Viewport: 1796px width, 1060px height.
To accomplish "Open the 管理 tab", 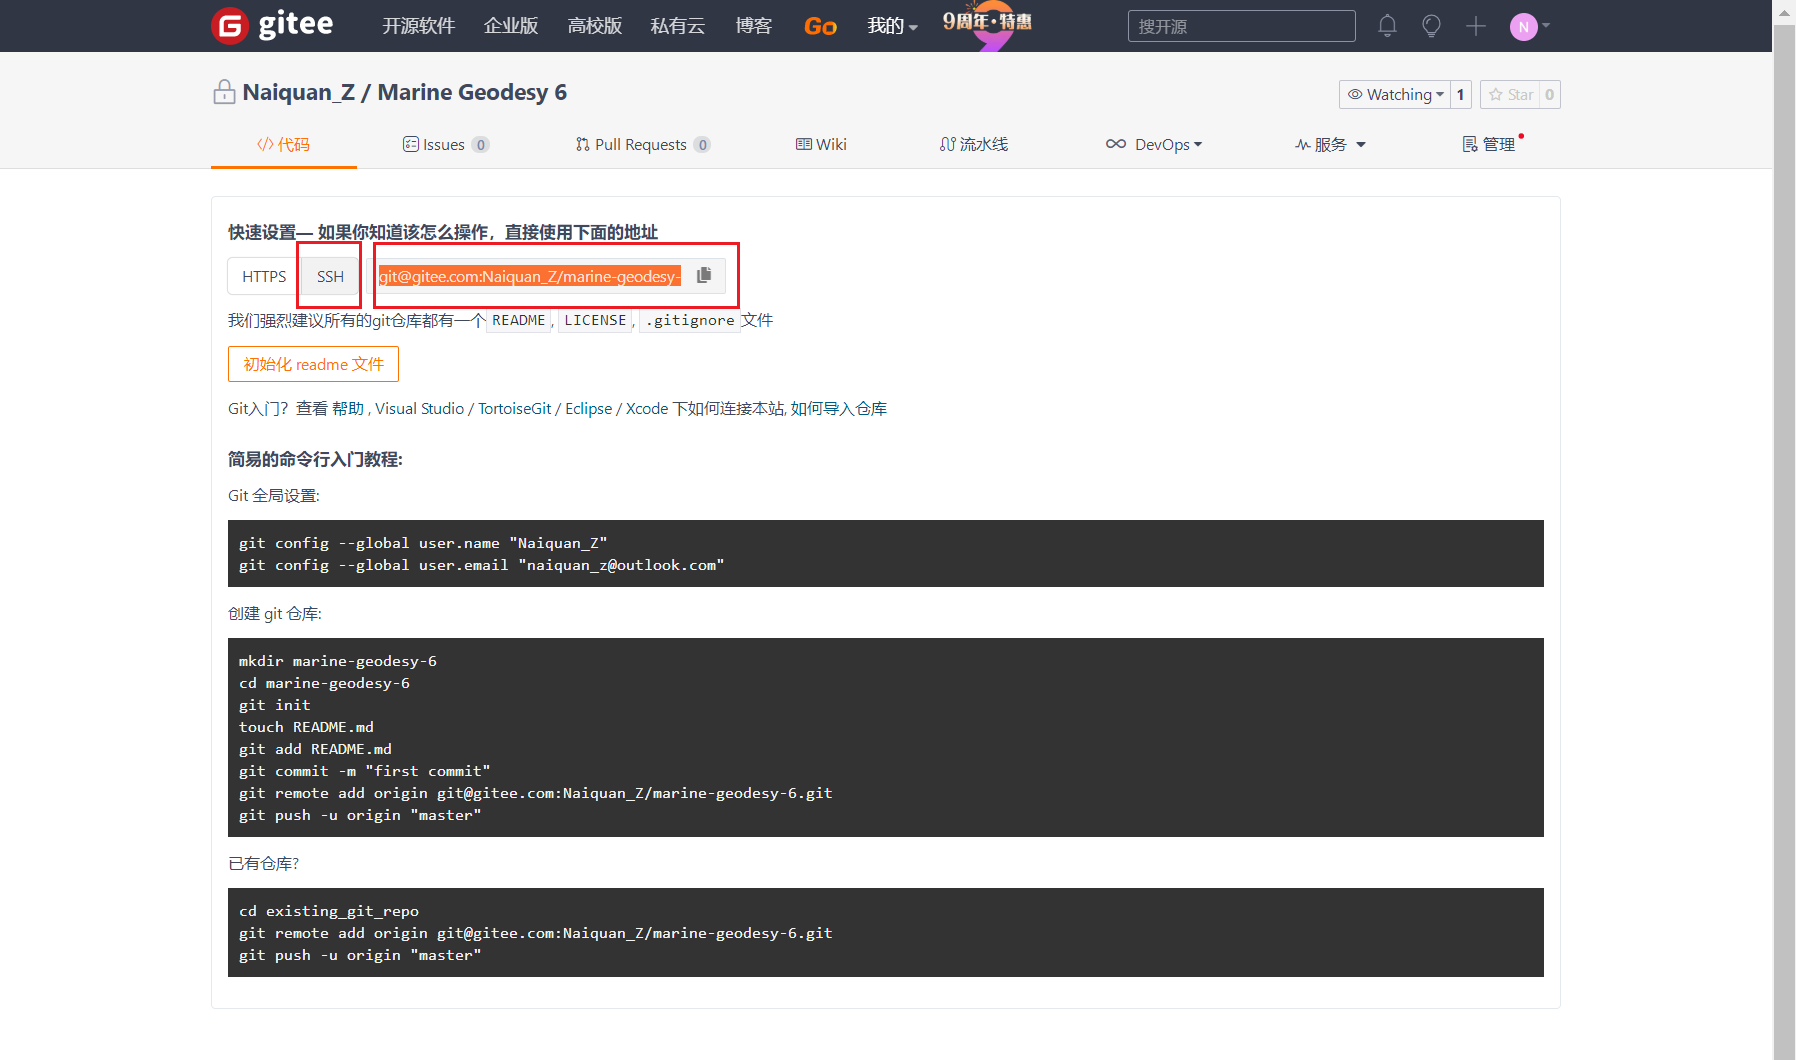I will click(1489, 144).
